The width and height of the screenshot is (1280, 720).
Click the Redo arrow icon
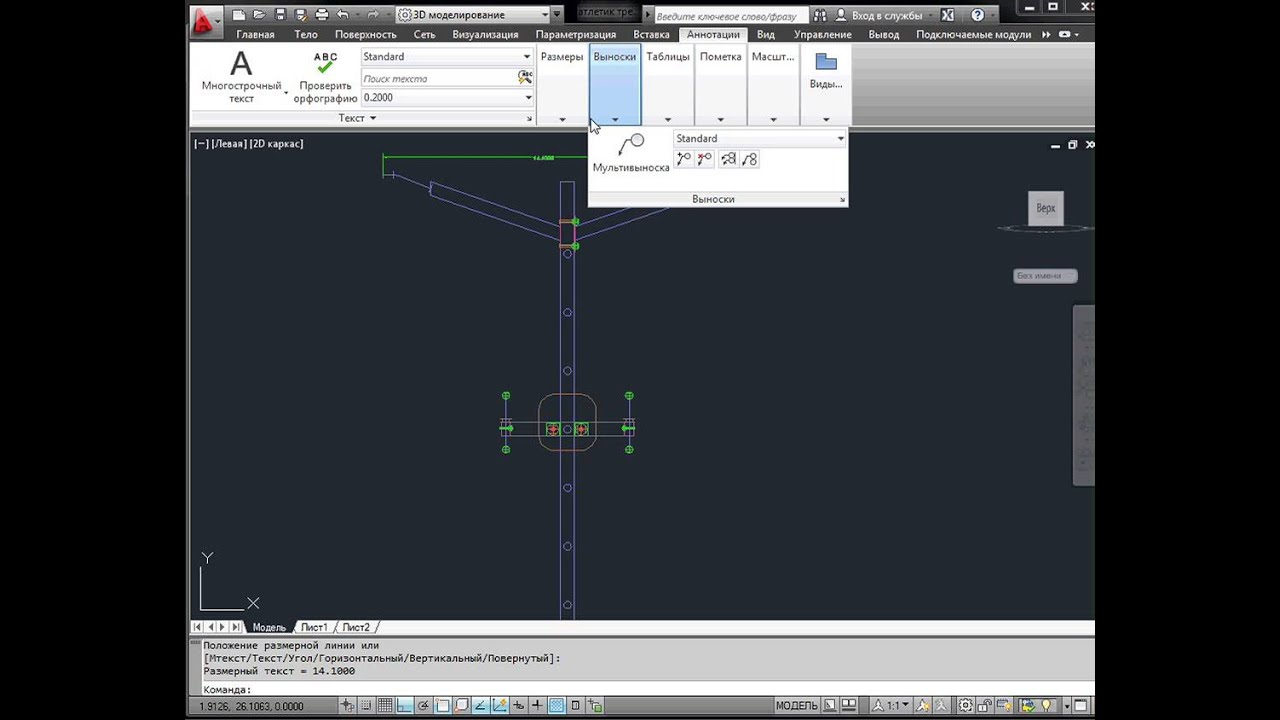[x=372, y=15]
